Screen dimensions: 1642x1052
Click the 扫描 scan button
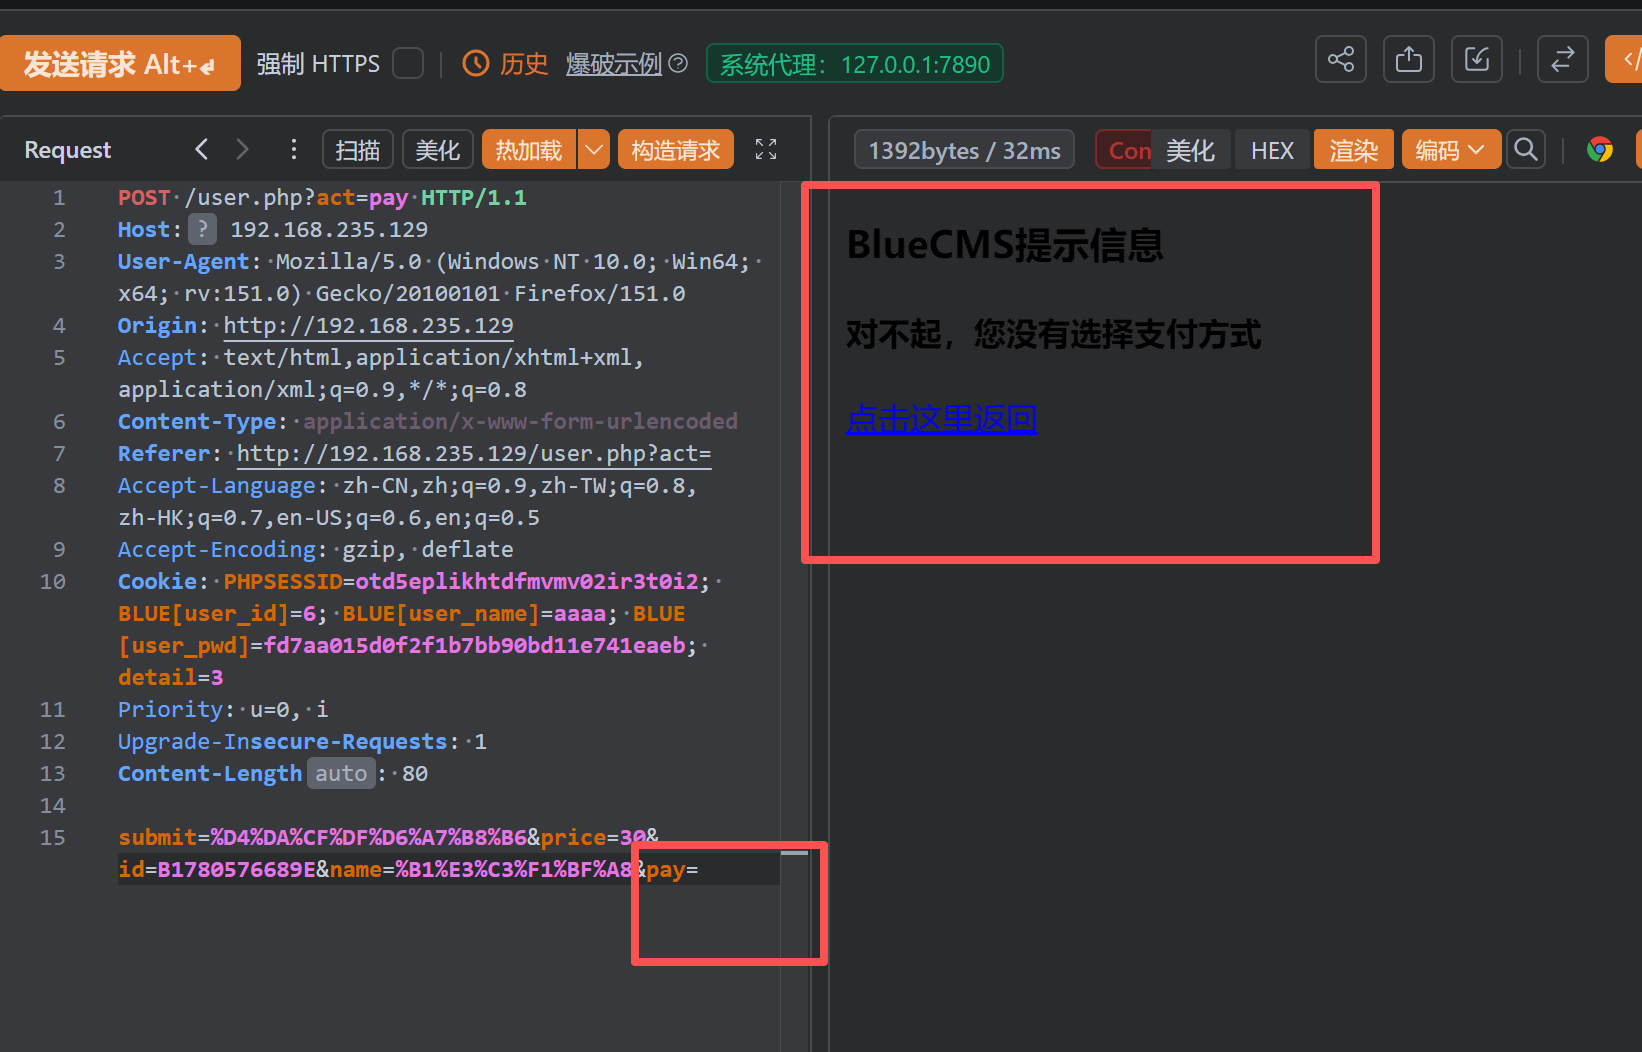tap(358, 150)
